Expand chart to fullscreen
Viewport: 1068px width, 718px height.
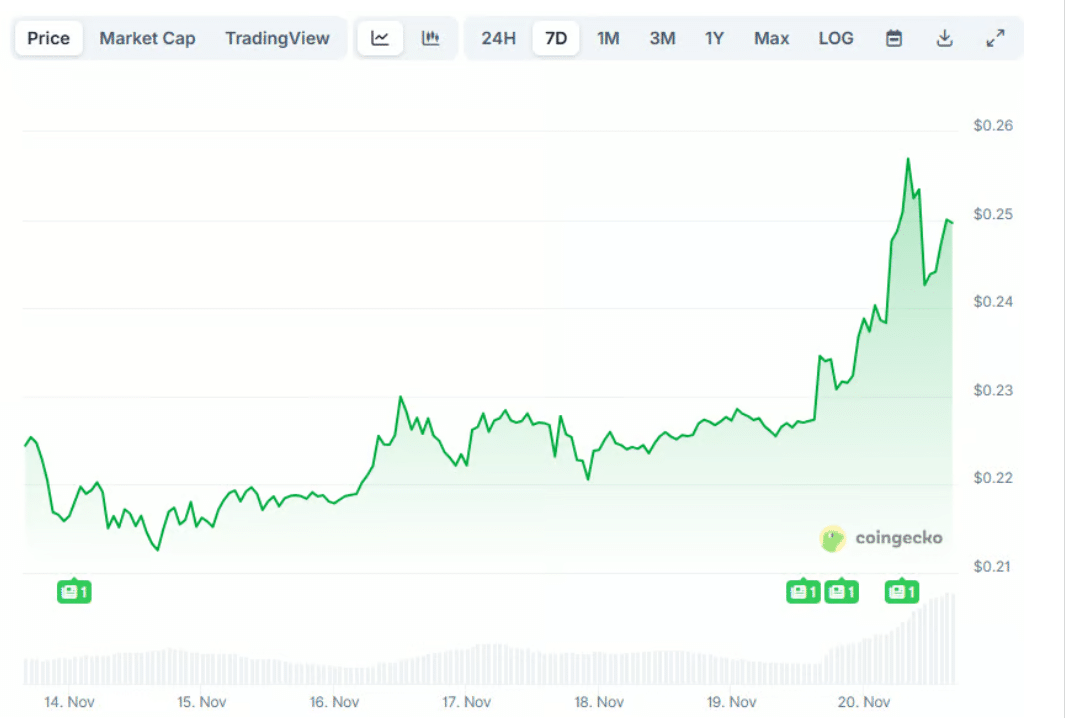coord(995,38)
